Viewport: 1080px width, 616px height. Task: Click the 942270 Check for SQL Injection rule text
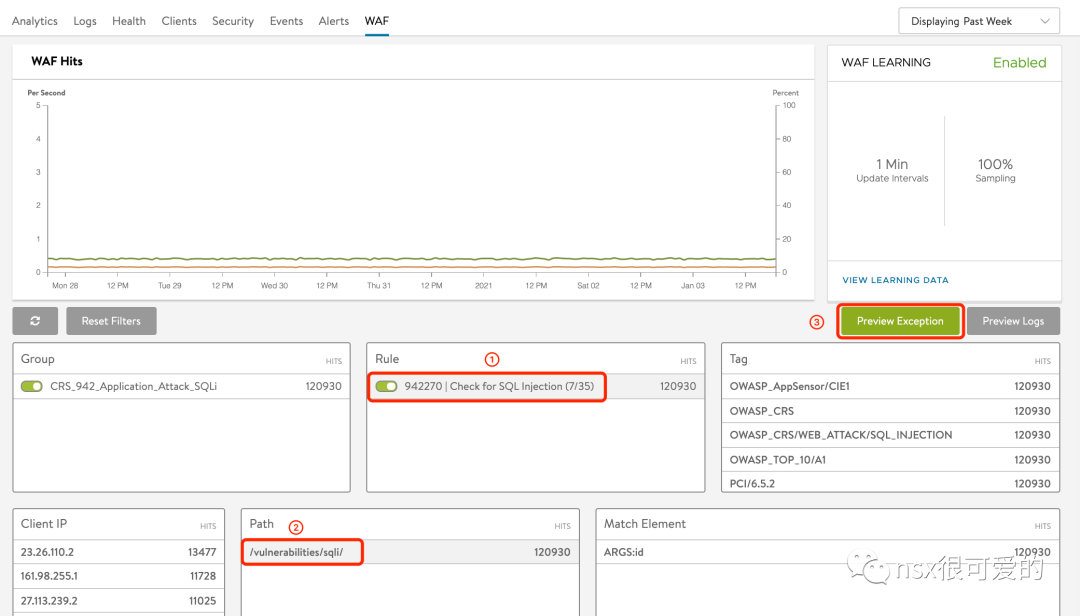(499, 387)
